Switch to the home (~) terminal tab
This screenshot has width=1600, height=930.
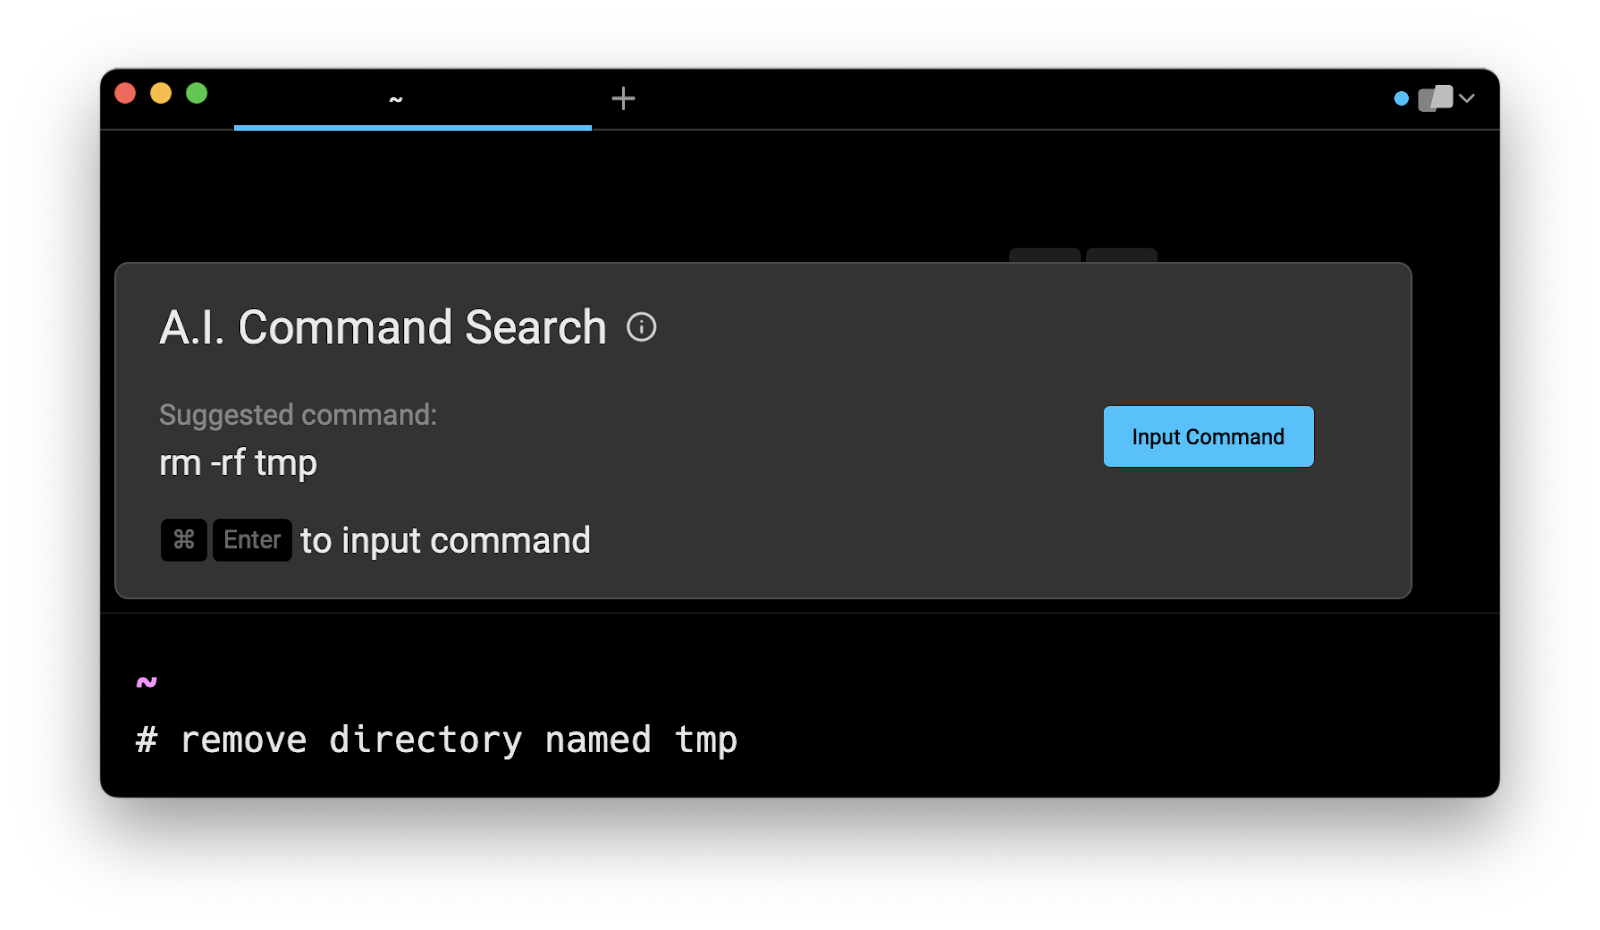point(396,98)
